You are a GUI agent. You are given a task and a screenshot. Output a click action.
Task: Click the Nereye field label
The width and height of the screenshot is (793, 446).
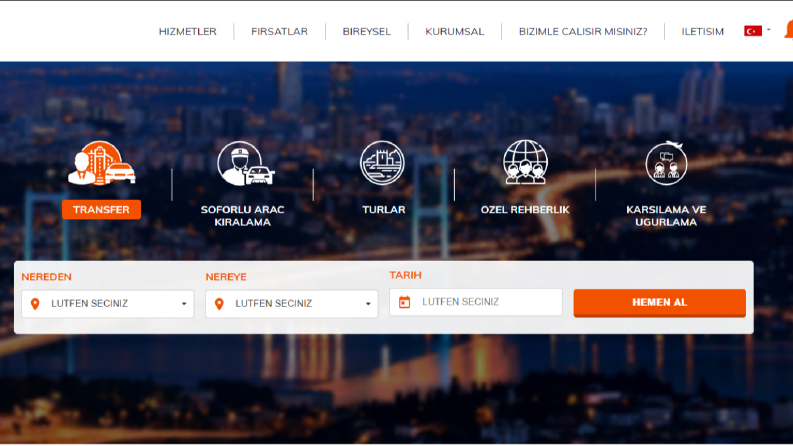[226, 277]
